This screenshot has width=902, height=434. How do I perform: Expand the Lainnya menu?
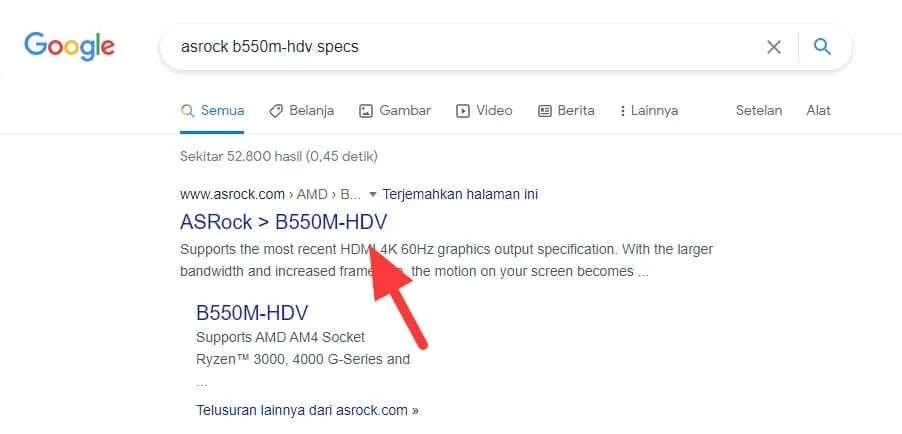(649, 111)
